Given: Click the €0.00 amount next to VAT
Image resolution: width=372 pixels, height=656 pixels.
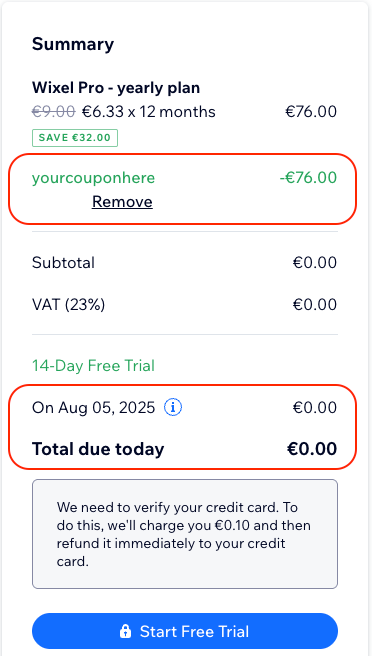Looking at the screenshot, I should tap(315, 305).
